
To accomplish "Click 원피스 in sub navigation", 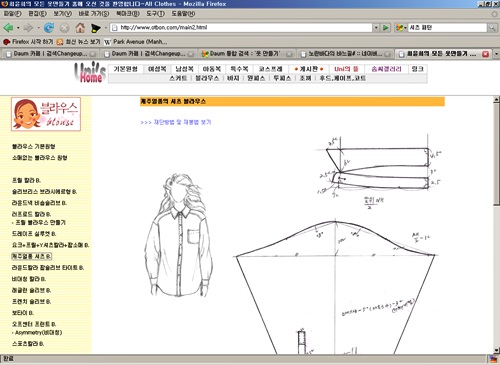I will click(x=256, y=78).
